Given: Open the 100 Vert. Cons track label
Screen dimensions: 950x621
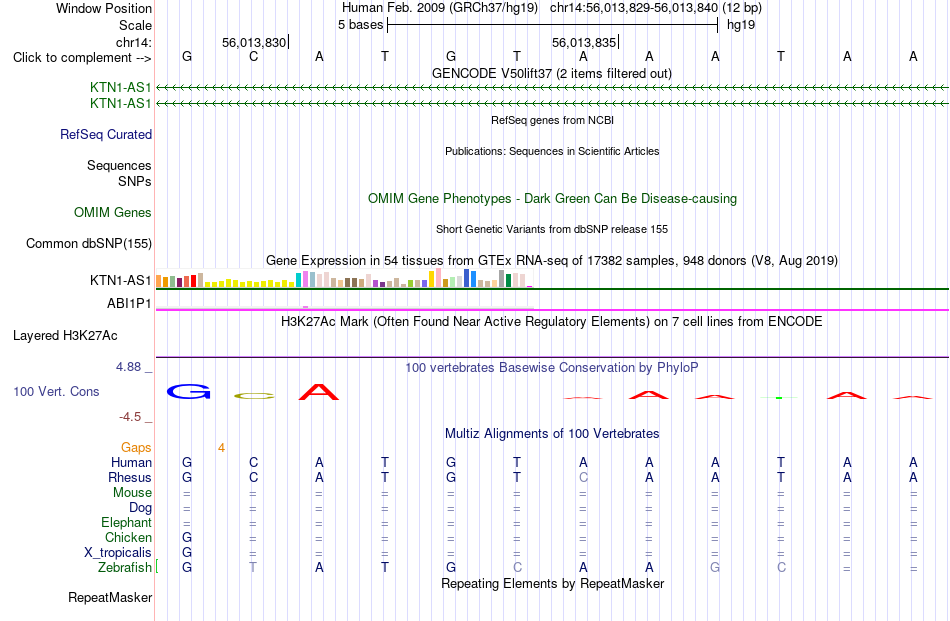Looking at the screenshot, I should (56, 391).
